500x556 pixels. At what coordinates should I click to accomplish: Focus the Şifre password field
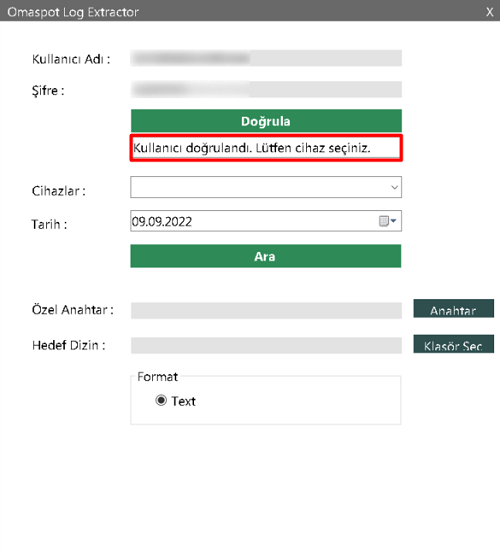click(x=266, y=89)
